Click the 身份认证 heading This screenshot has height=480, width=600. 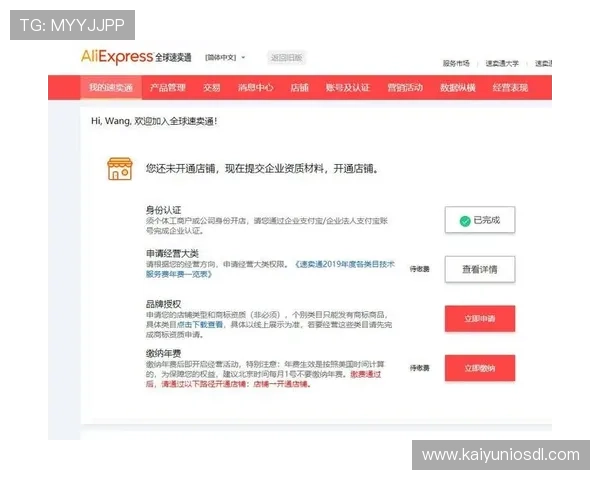[163, 210]
